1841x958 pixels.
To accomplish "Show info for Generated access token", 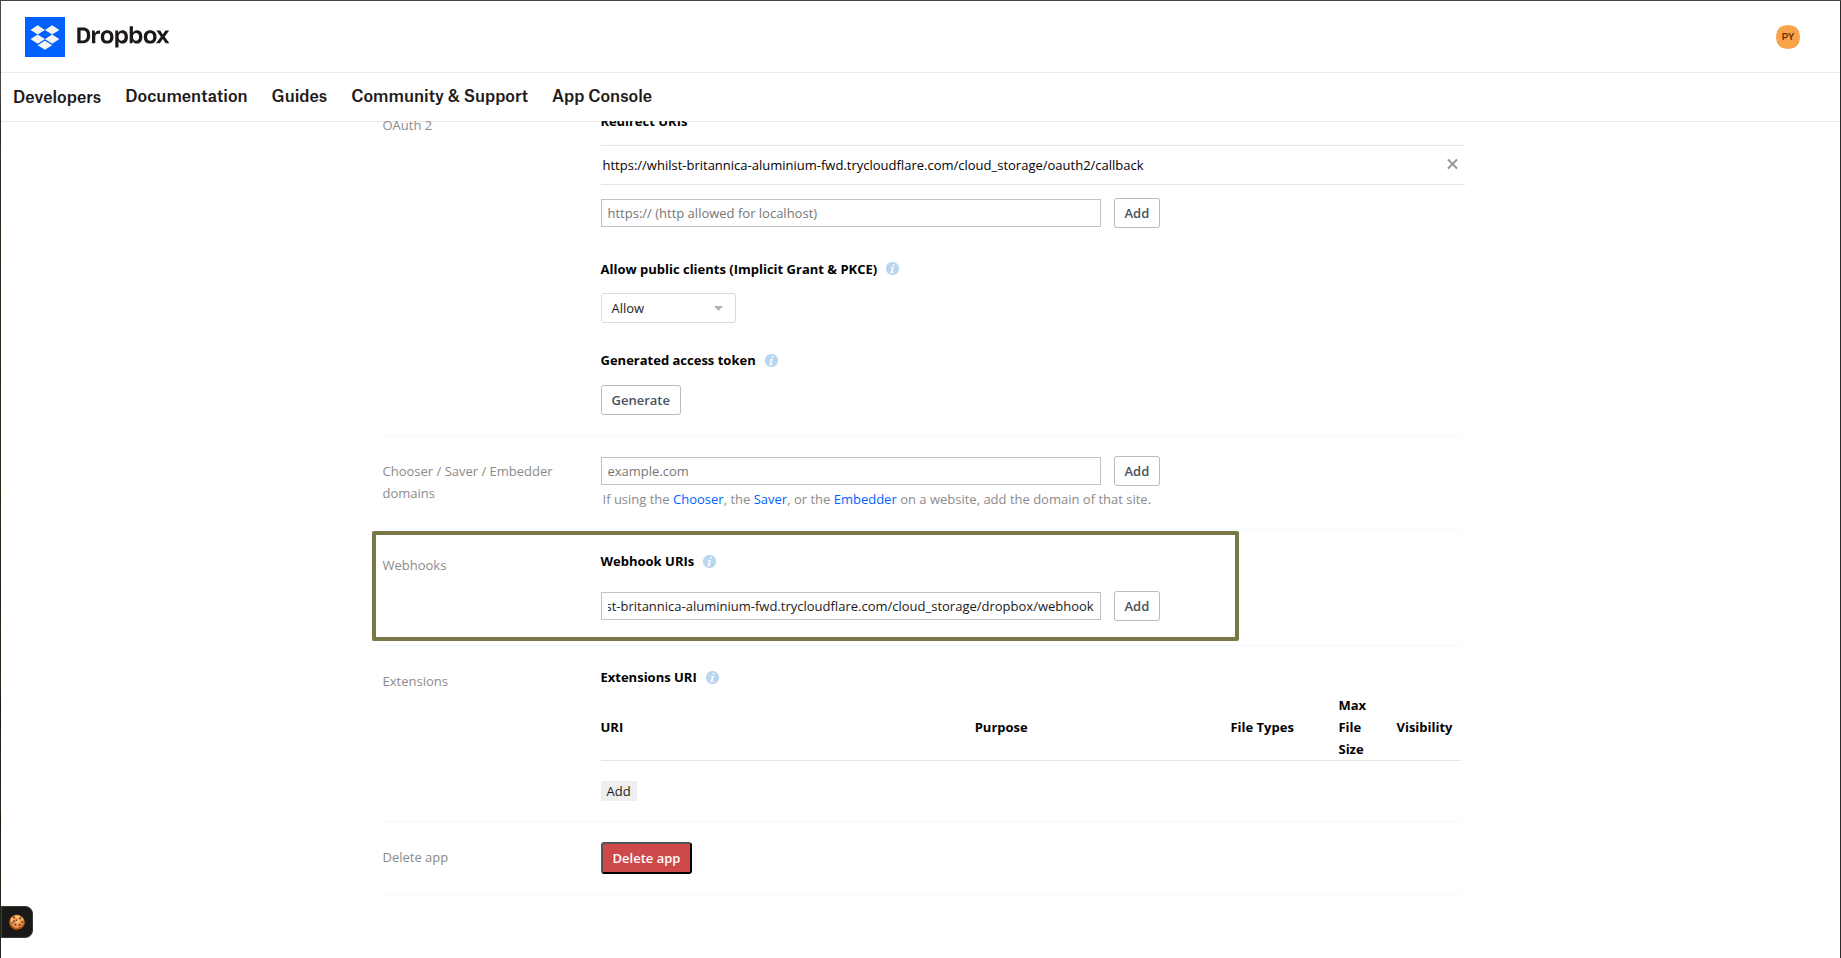I will 771,361.
